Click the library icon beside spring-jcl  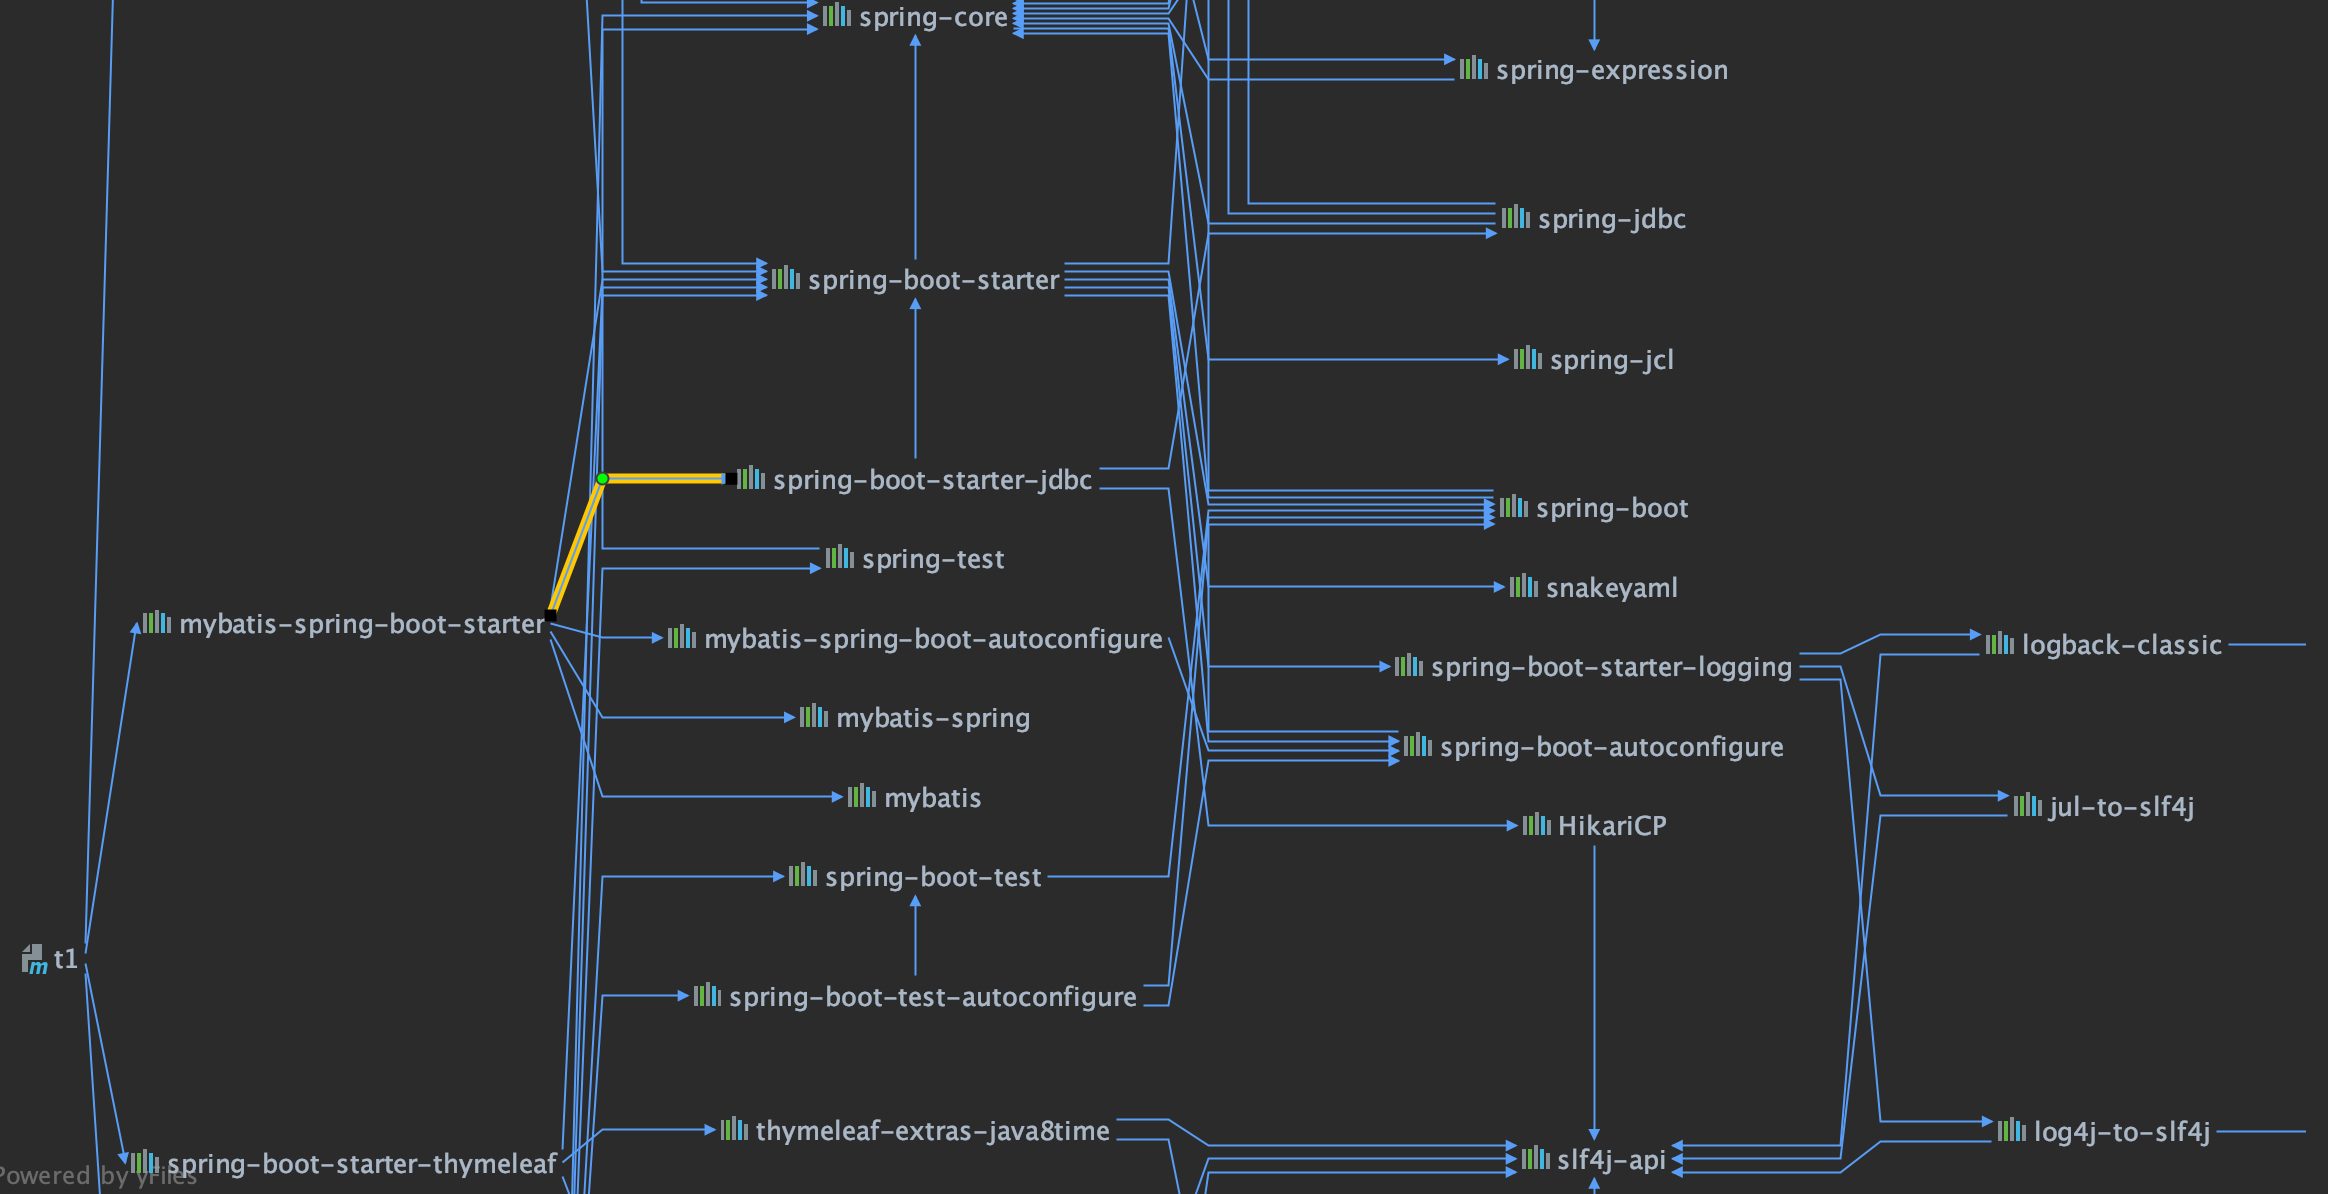click(1527, 358)
